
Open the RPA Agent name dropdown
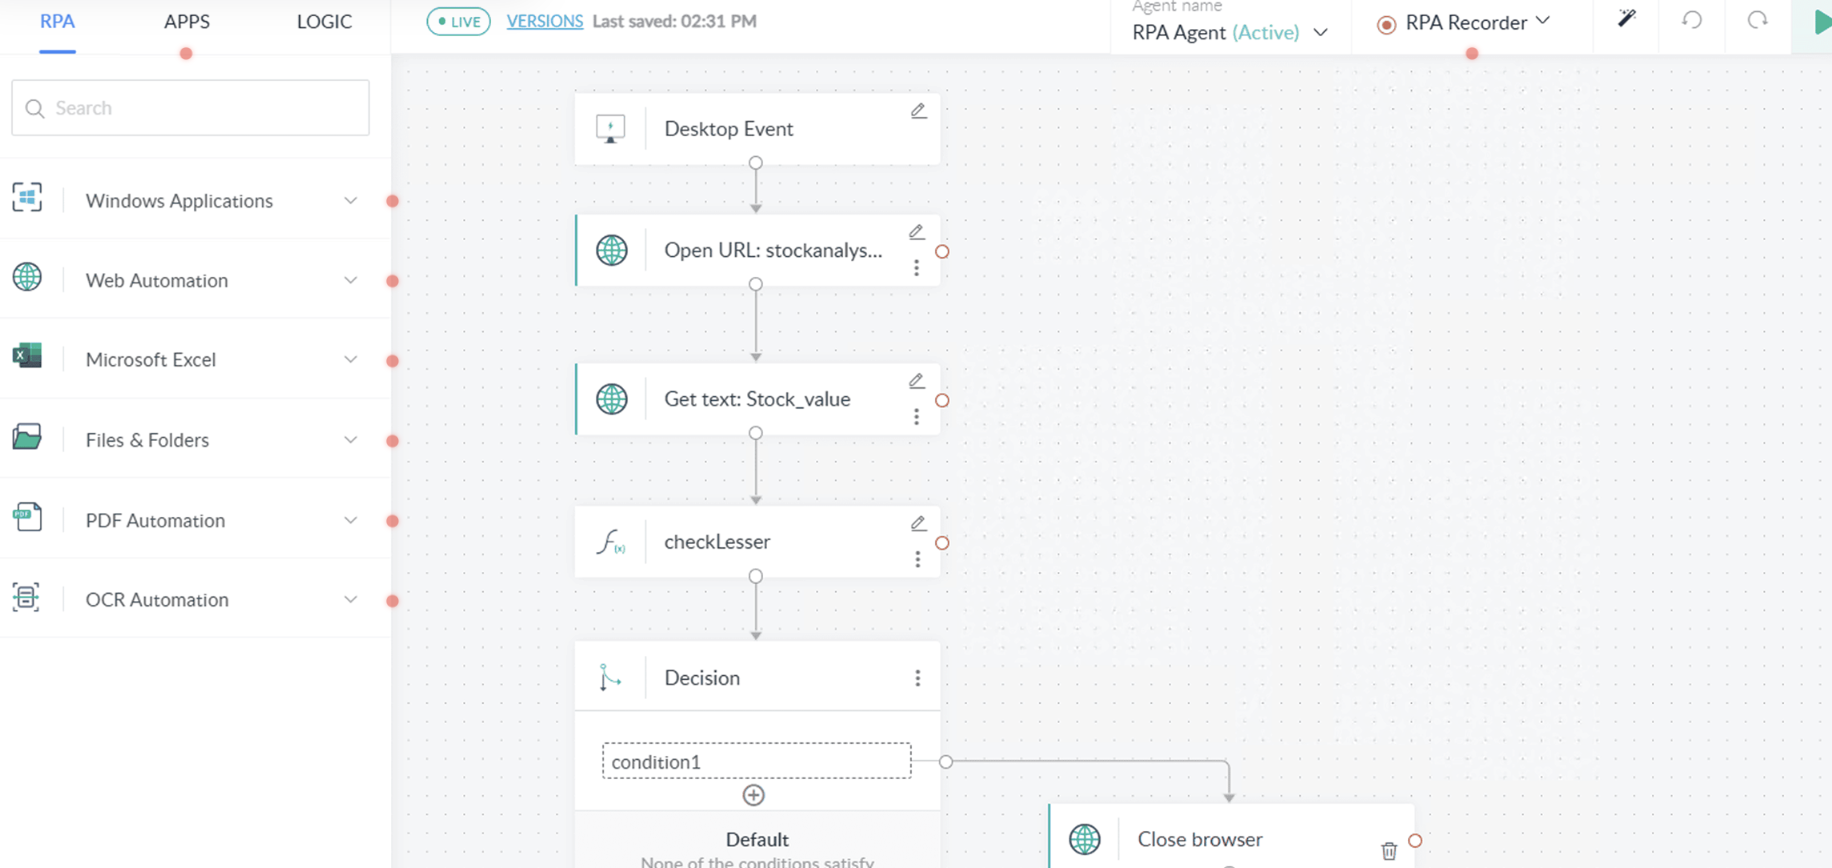coord(1320,33)
